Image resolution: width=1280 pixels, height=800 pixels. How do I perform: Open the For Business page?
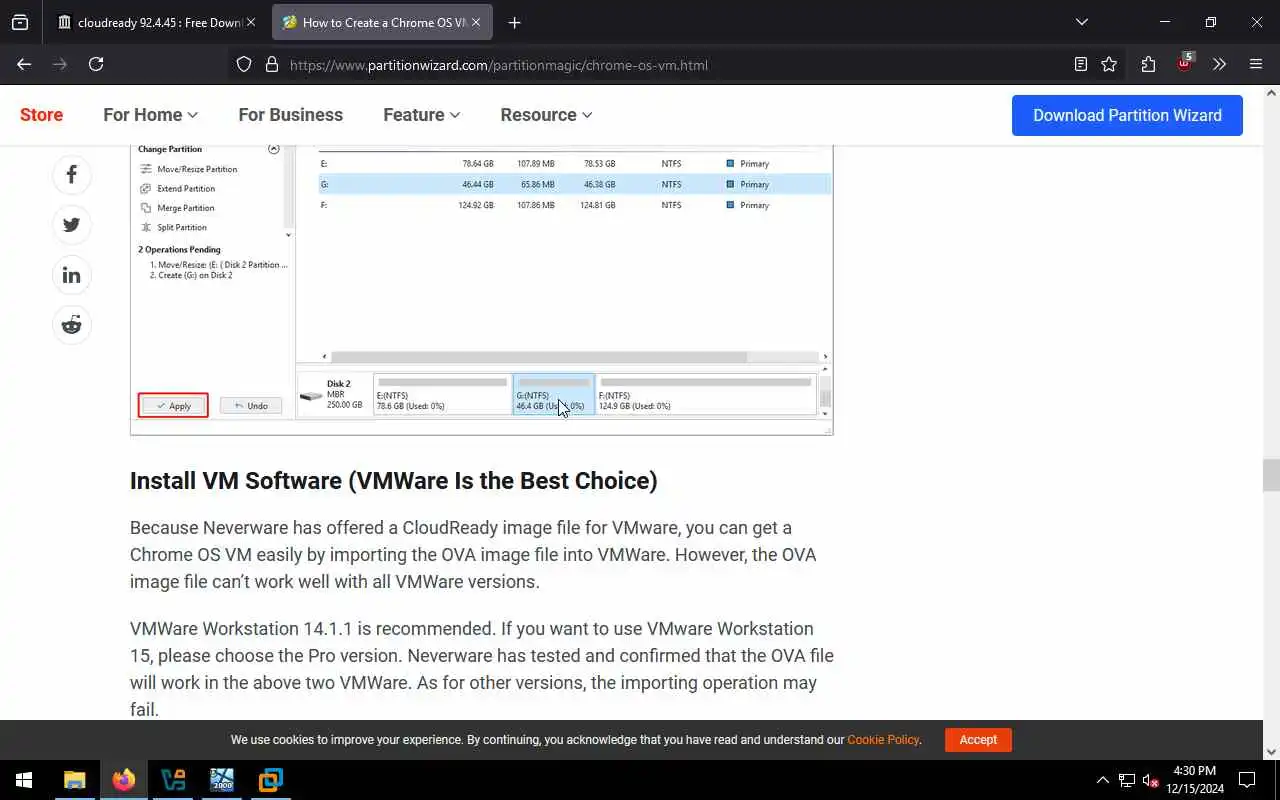click(x=290, y=115)
